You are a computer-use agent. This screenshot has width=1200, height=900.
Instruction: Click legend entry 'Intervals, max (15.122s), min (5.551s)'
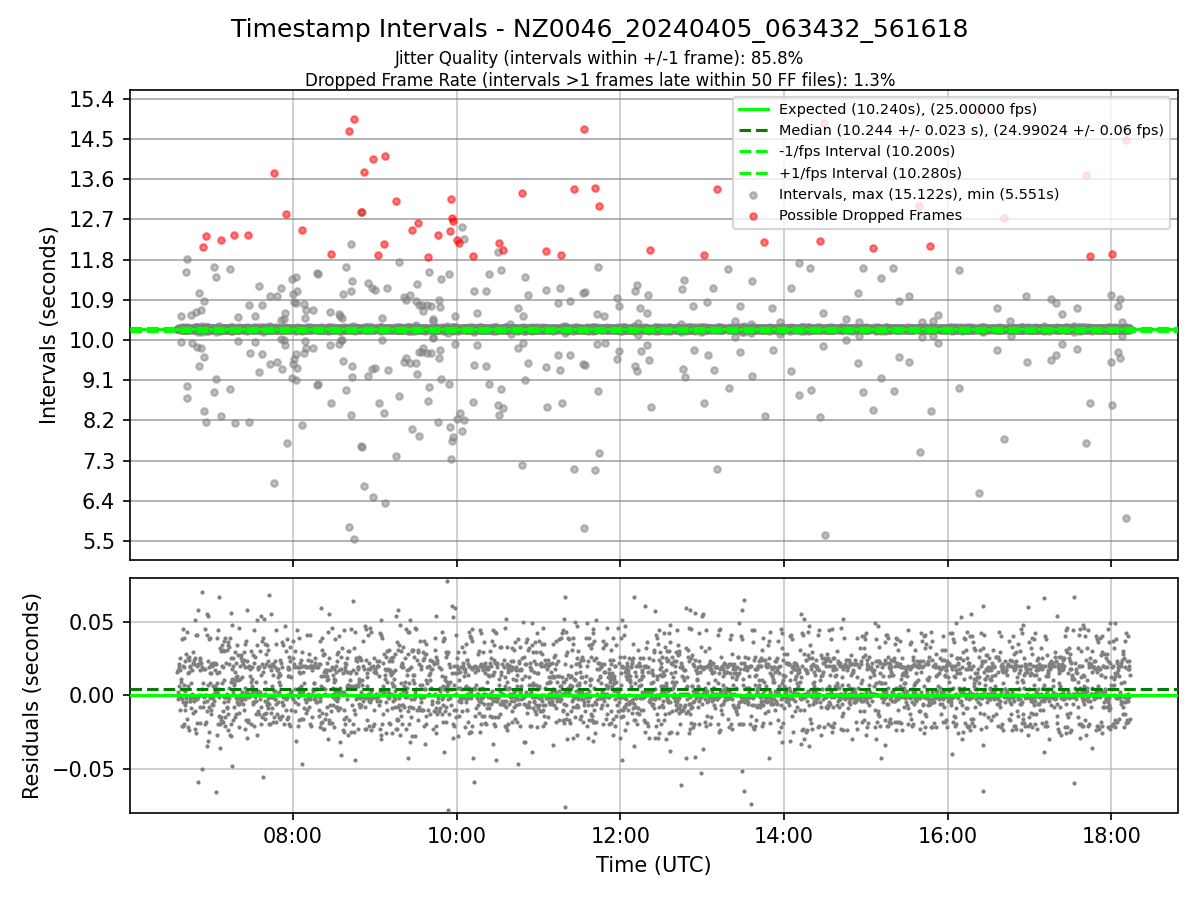[x=918, y=194]
